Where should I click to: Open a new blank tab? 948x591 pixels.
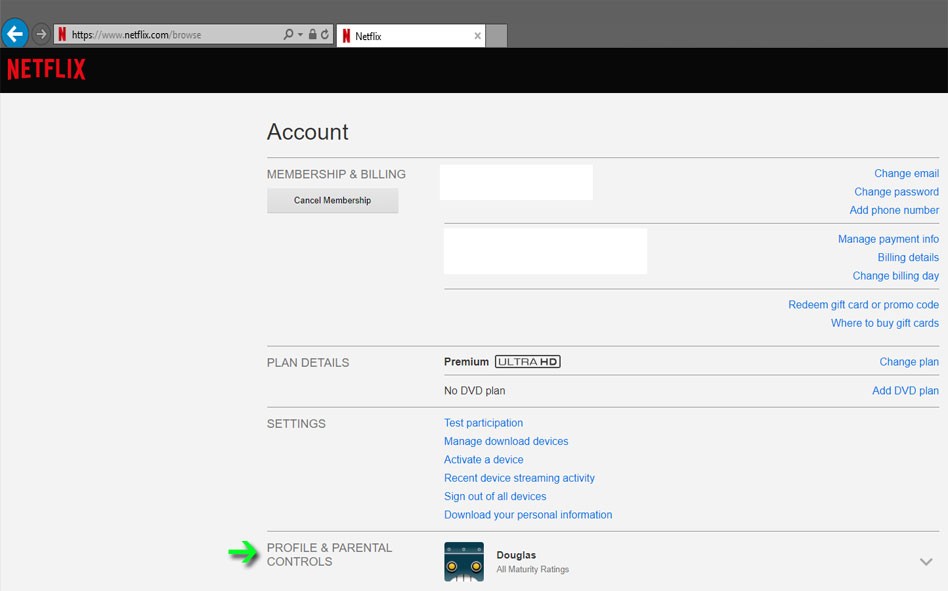tap(496, 36)
